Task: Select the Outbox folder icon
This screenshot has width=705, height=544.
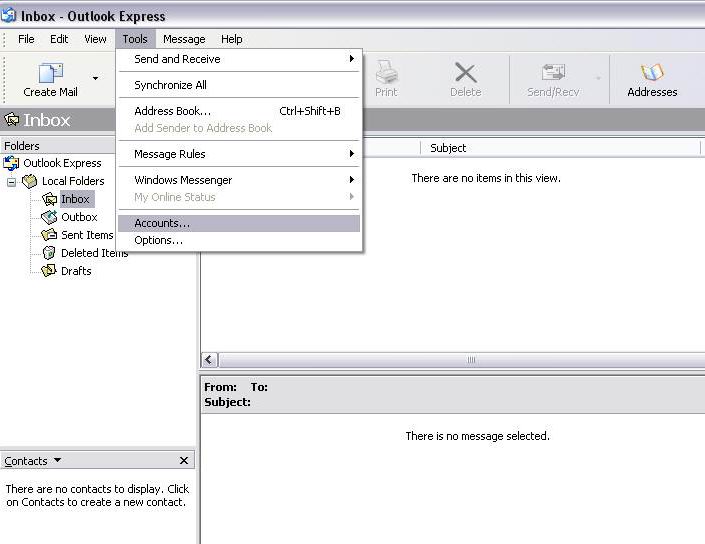Action: click(x=49, y=217)
